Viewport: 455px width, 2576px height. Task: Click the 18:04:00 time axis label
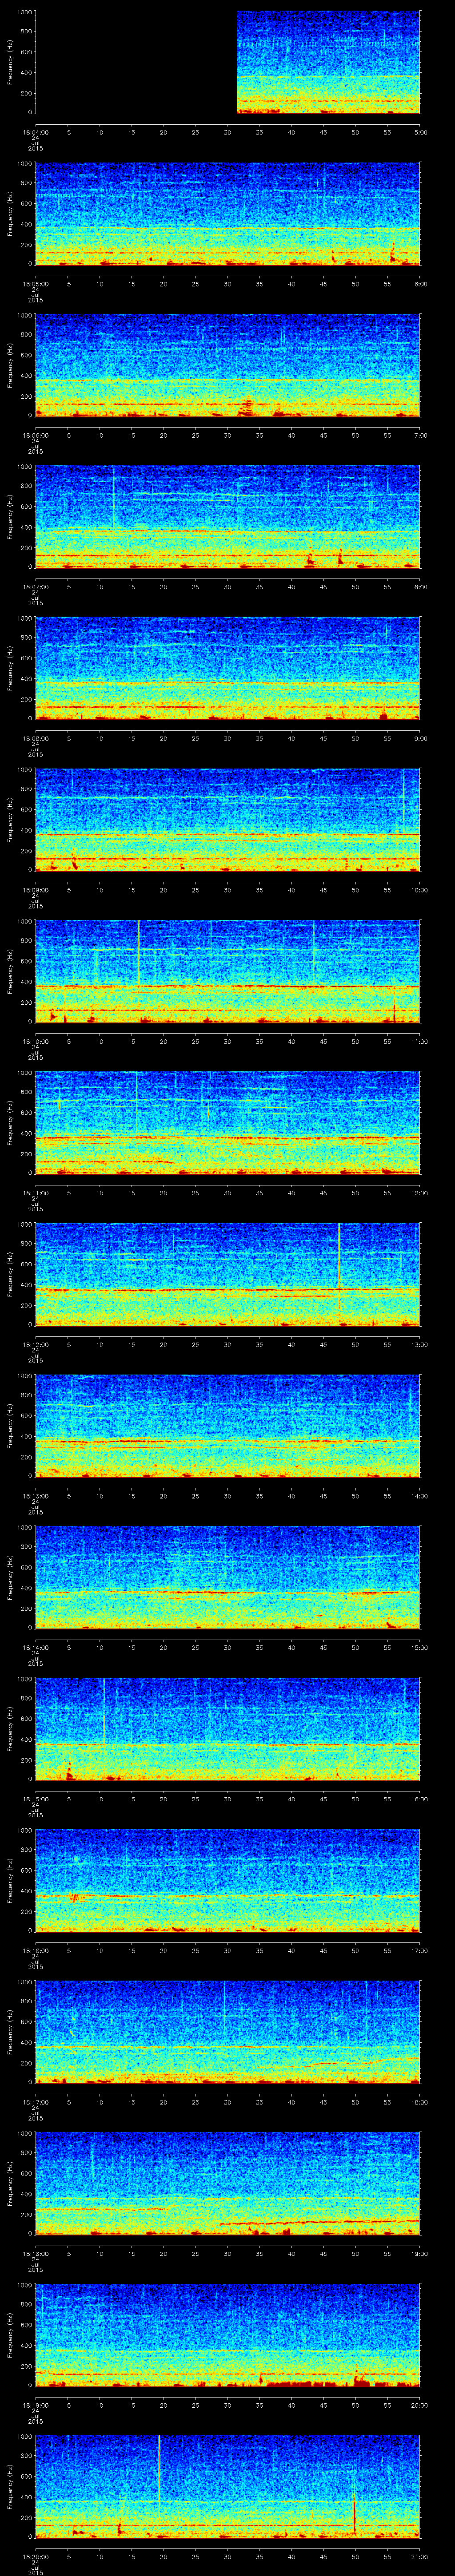pyautogui.click(x=36, y=132)
